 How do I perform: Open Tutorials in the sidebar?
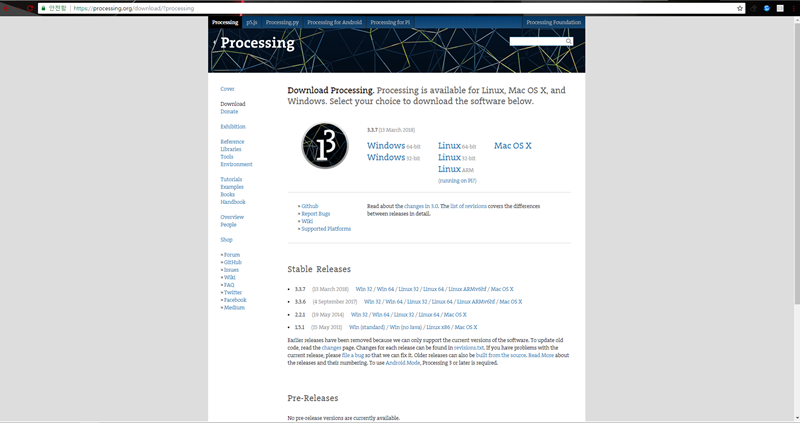point(231,179)
